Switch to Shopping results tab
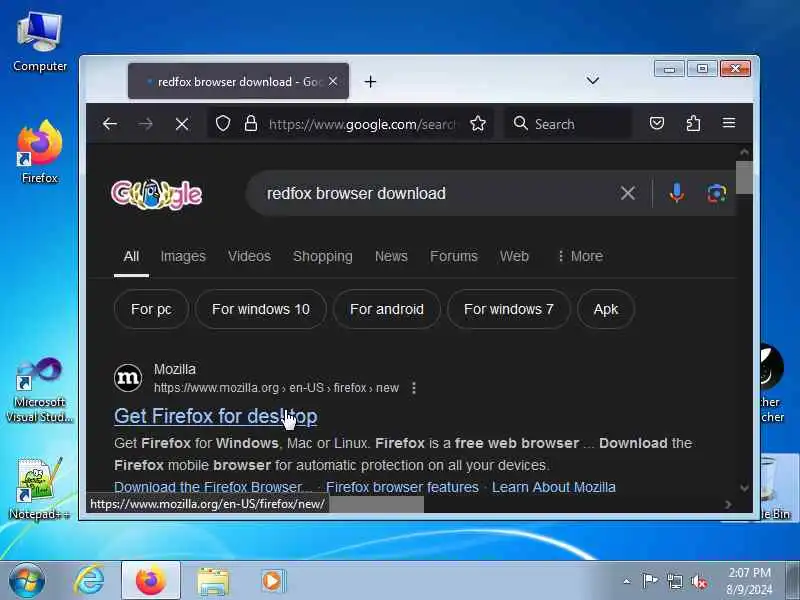This screenshot has width=800, height=600. 322,256
